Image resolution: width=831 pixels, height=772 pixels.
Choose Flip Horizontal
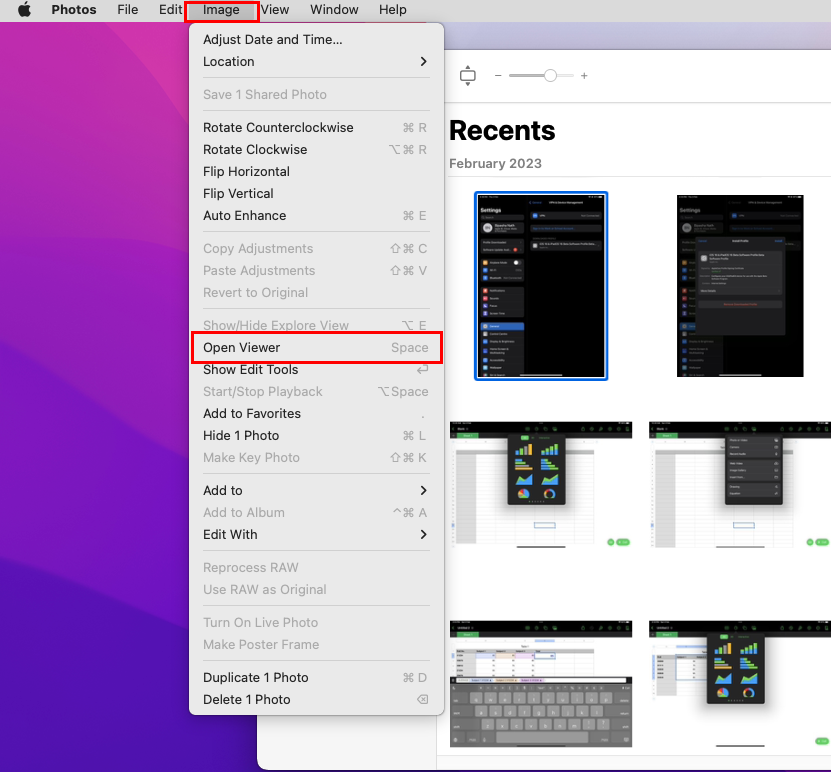[x=316, y=172]
